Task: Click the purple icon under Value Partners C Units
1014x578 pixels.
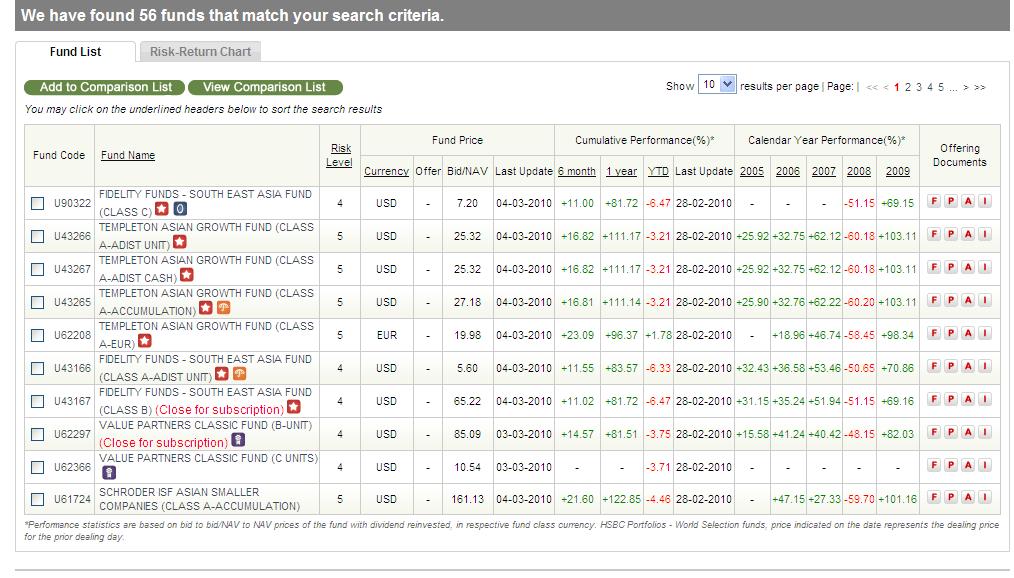Action: 109,473
